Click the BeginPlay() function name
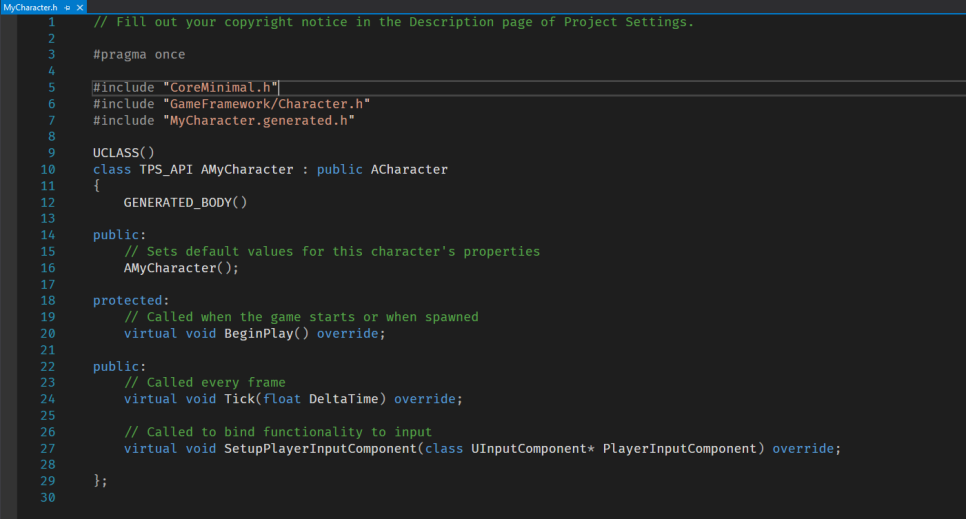The width and height of the screenshot is (966, 519). click(x=266, y=333)
